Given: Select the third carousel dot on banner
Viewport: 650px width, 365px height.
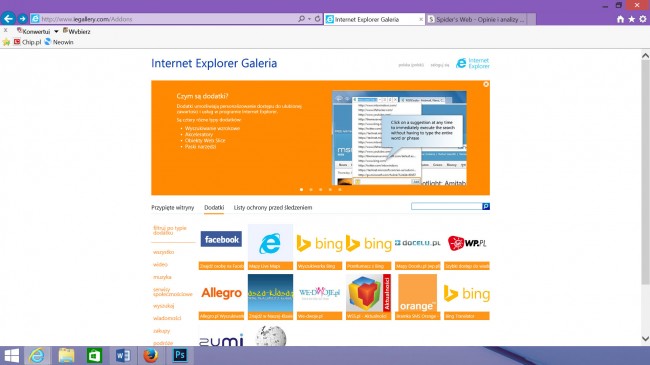Looking at the screenshot, I should [x=320, y=190].
